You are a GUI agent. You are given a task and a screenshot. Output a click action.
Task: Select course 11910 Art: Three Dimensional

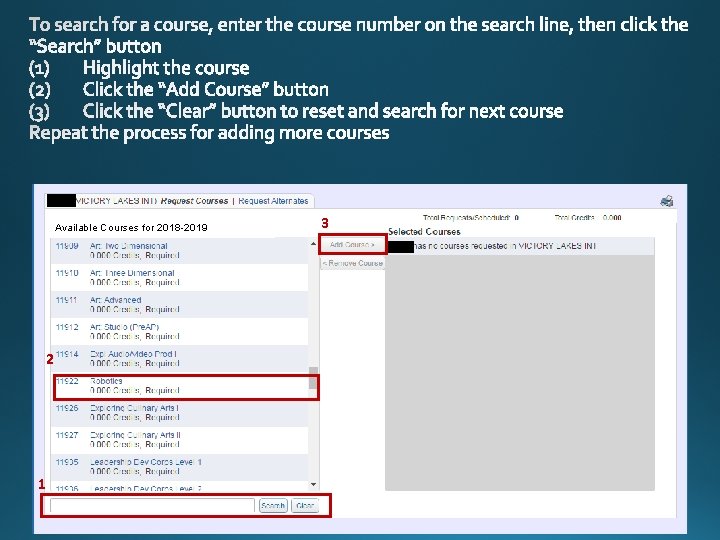click(x=180, y=278)
